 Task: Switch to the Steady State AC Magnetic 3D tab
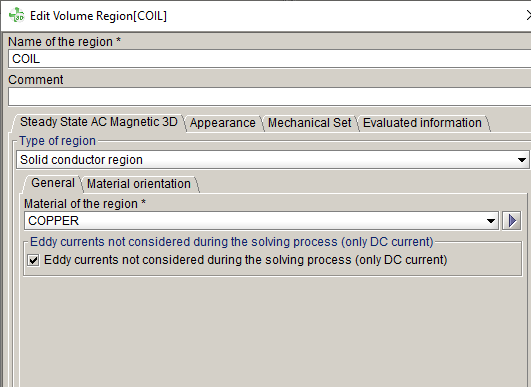[x=99, y=122]
